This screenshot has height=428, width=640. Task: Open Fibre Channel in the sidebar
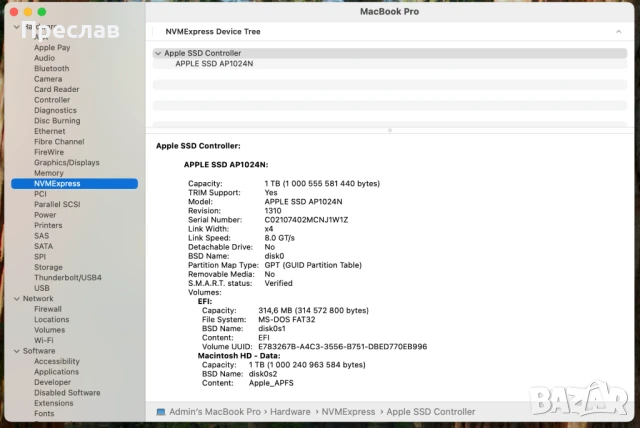tap(59, 142)
